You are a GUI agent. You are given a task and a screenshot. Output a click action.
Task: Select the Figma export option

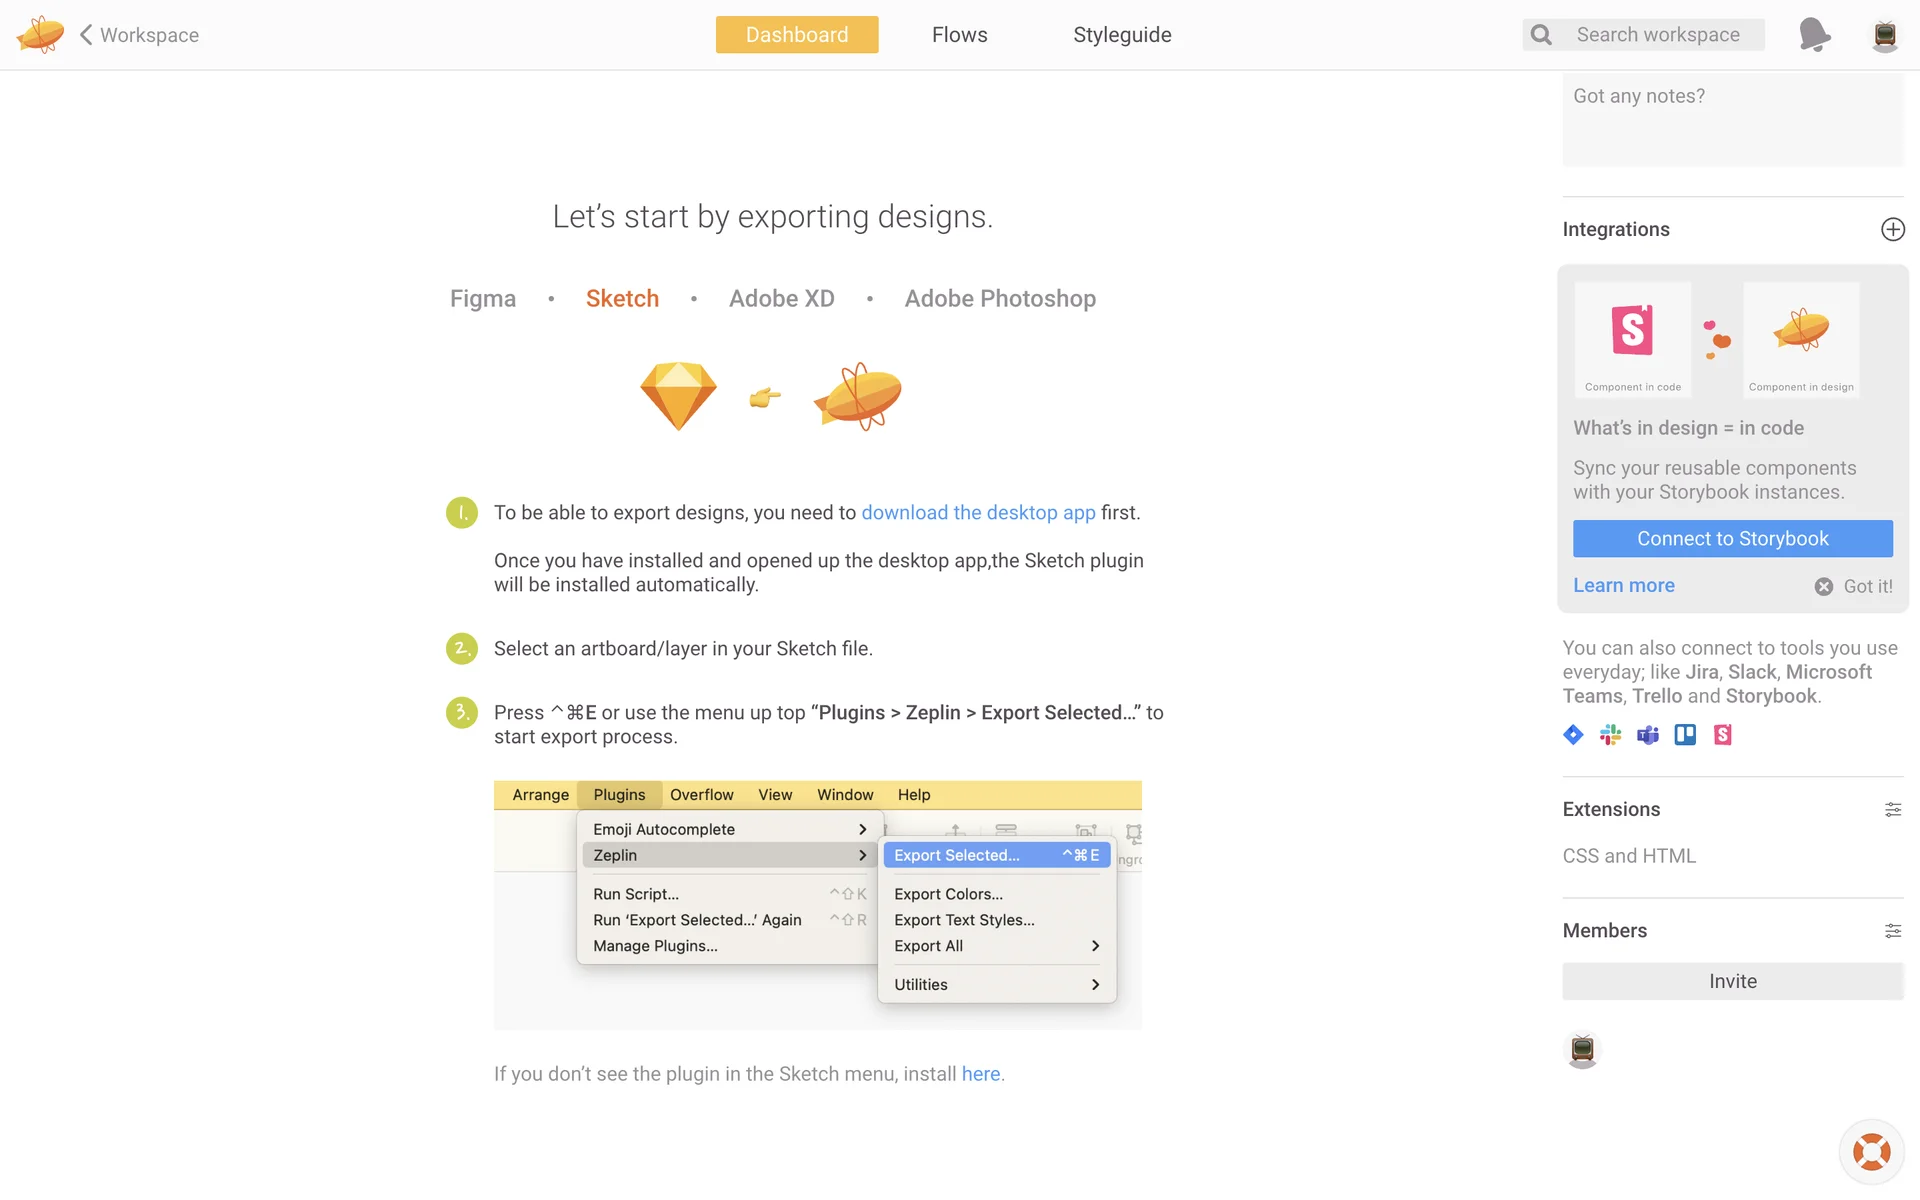[x=483, y=299]
